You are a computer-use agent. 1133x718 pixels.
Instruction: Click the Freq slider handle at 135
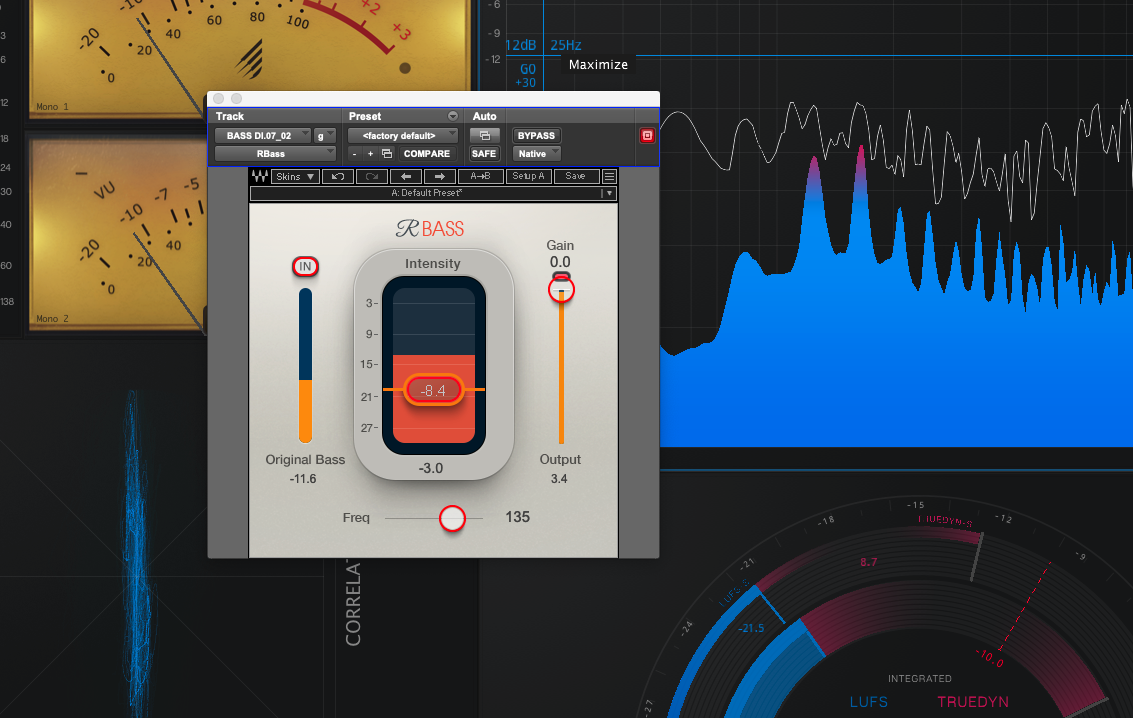(452, 518)
